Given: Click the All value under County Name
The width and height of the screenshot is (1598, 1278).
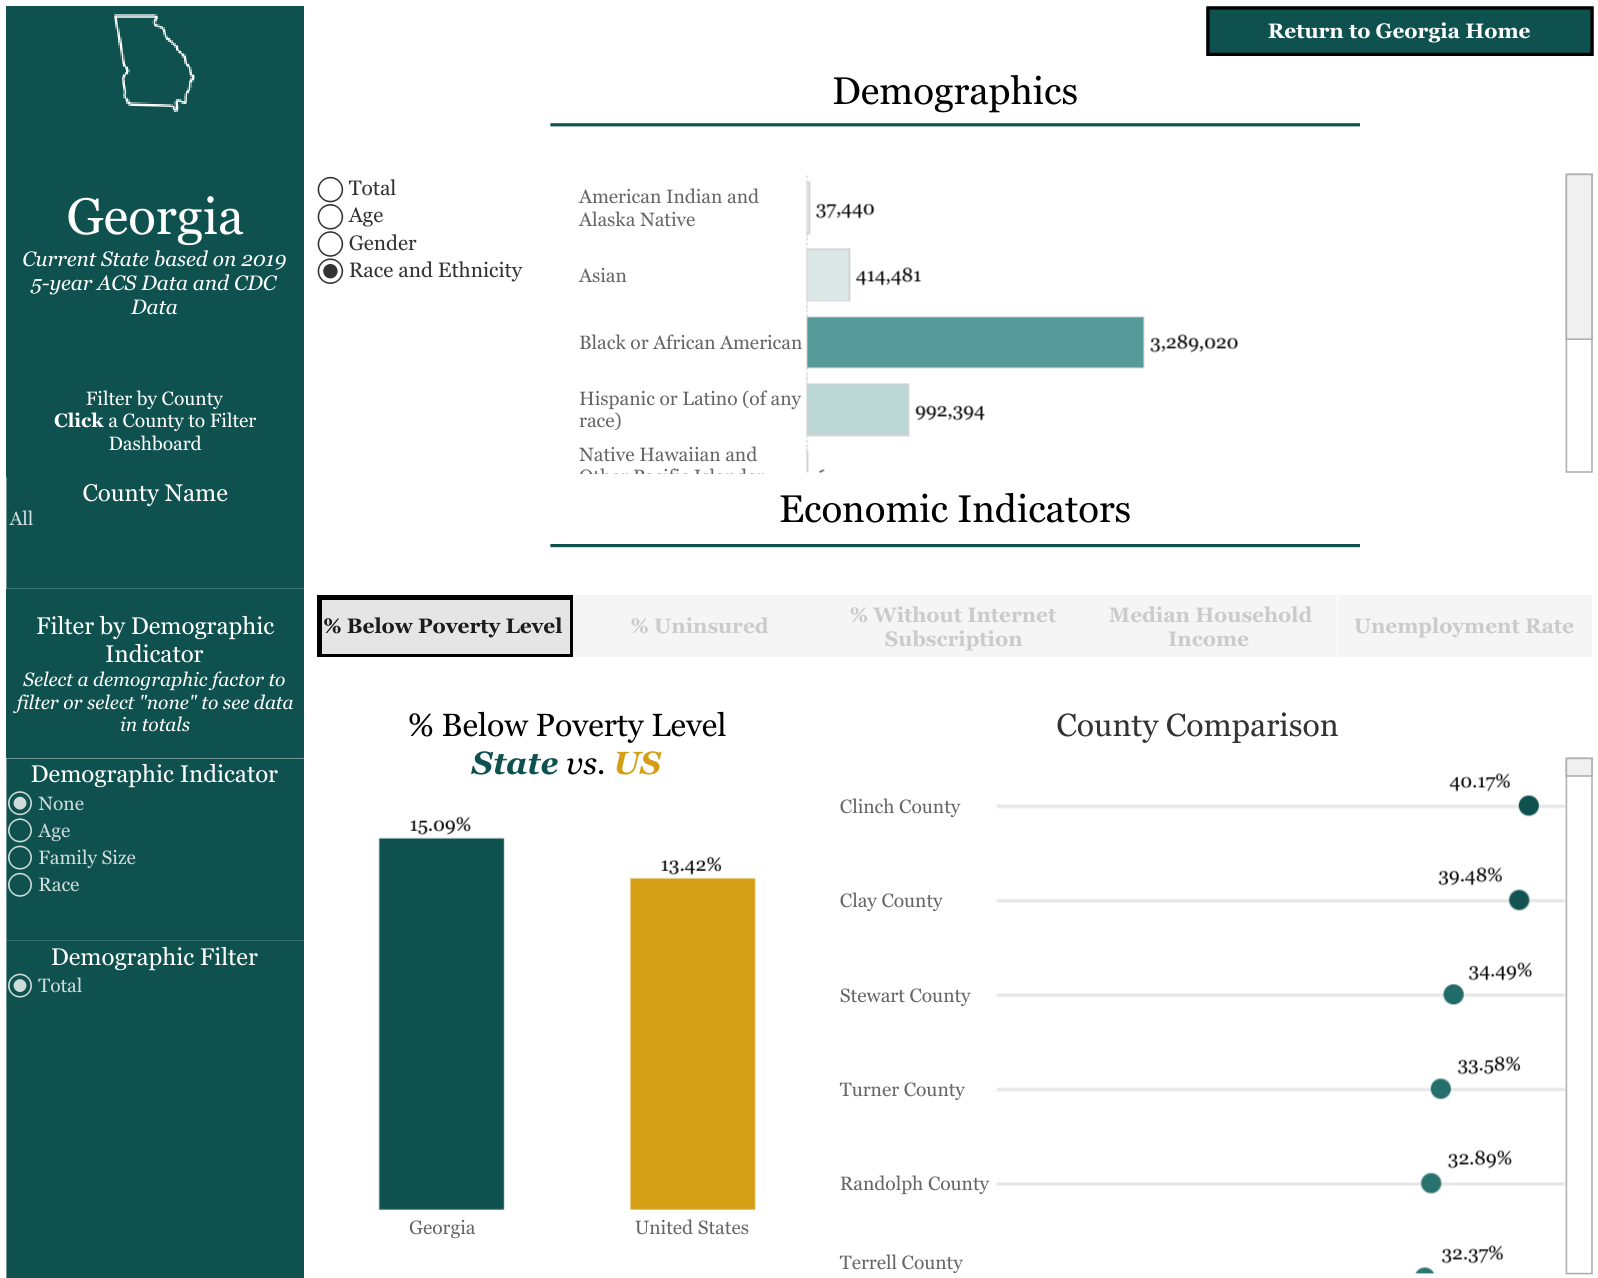Looking at the screenshot, I should point(22,519).
